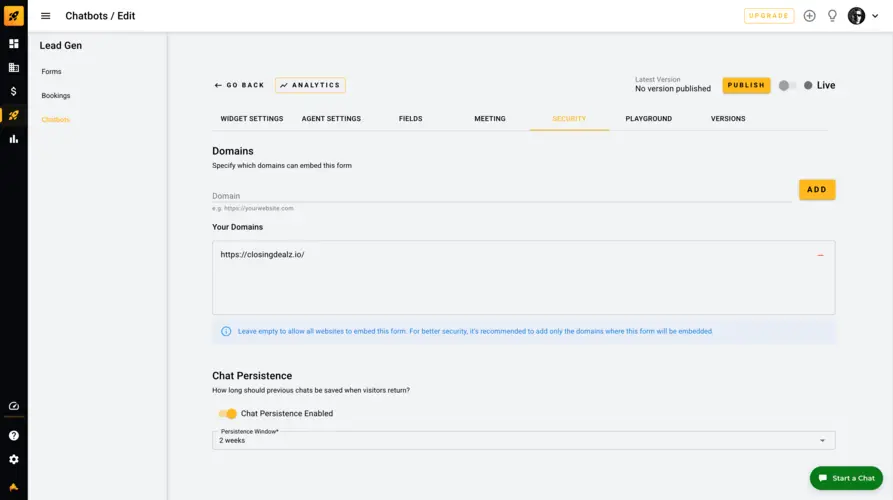Select the rocket Lead Gen sidebar icon
The width and height of the screenshot is (893, 500).
click(x=14, y=115)
